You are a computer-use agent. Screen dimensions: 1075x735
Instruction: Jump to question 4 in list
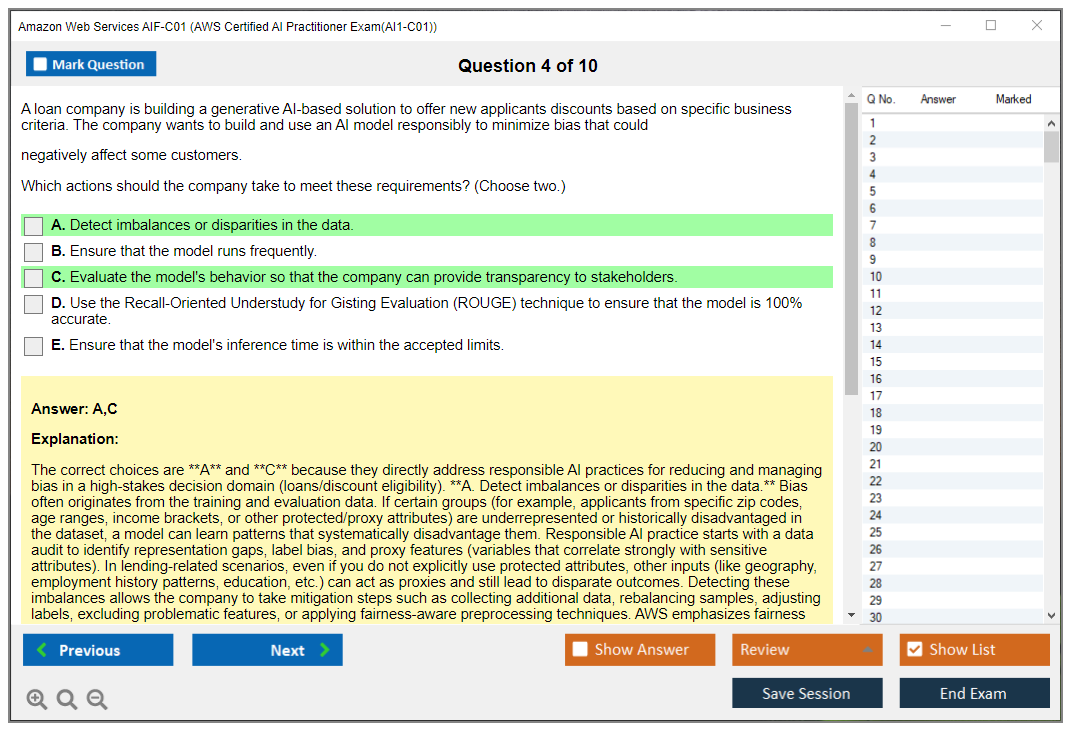click(x=873, y=174)
